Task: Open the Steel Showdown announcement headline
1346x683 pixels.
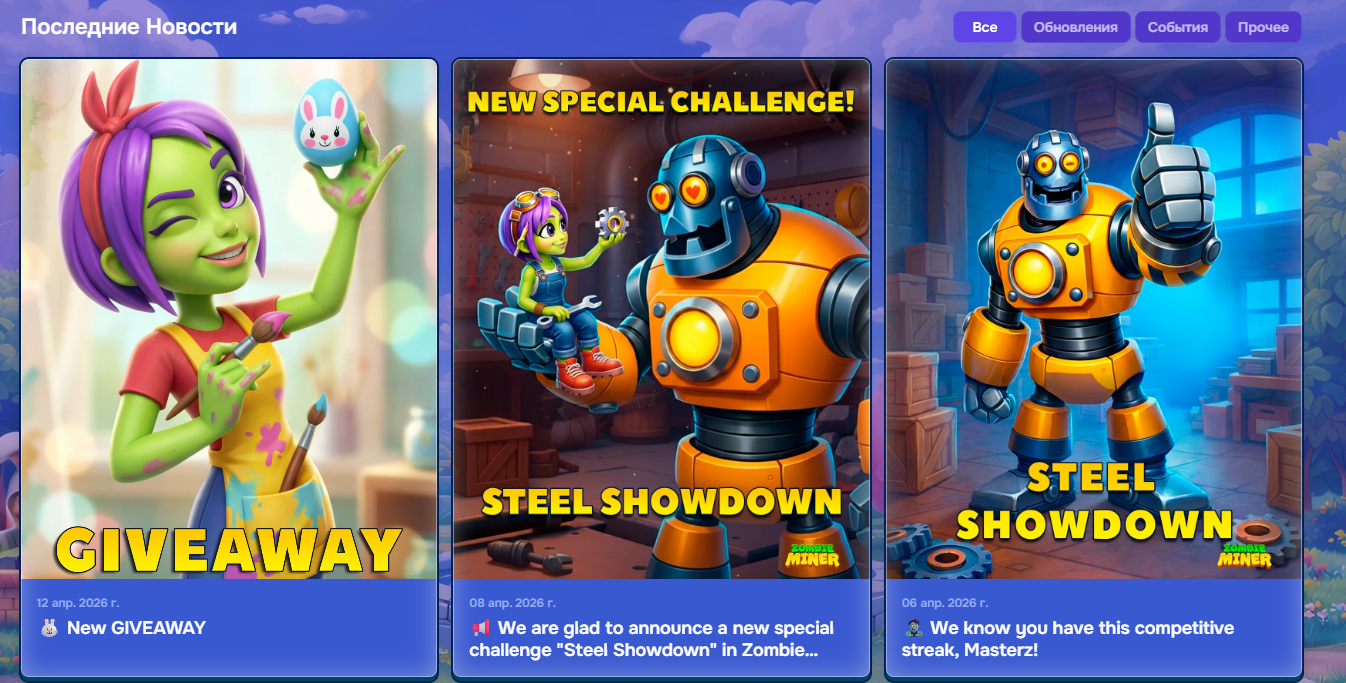Action: point(652,639)
